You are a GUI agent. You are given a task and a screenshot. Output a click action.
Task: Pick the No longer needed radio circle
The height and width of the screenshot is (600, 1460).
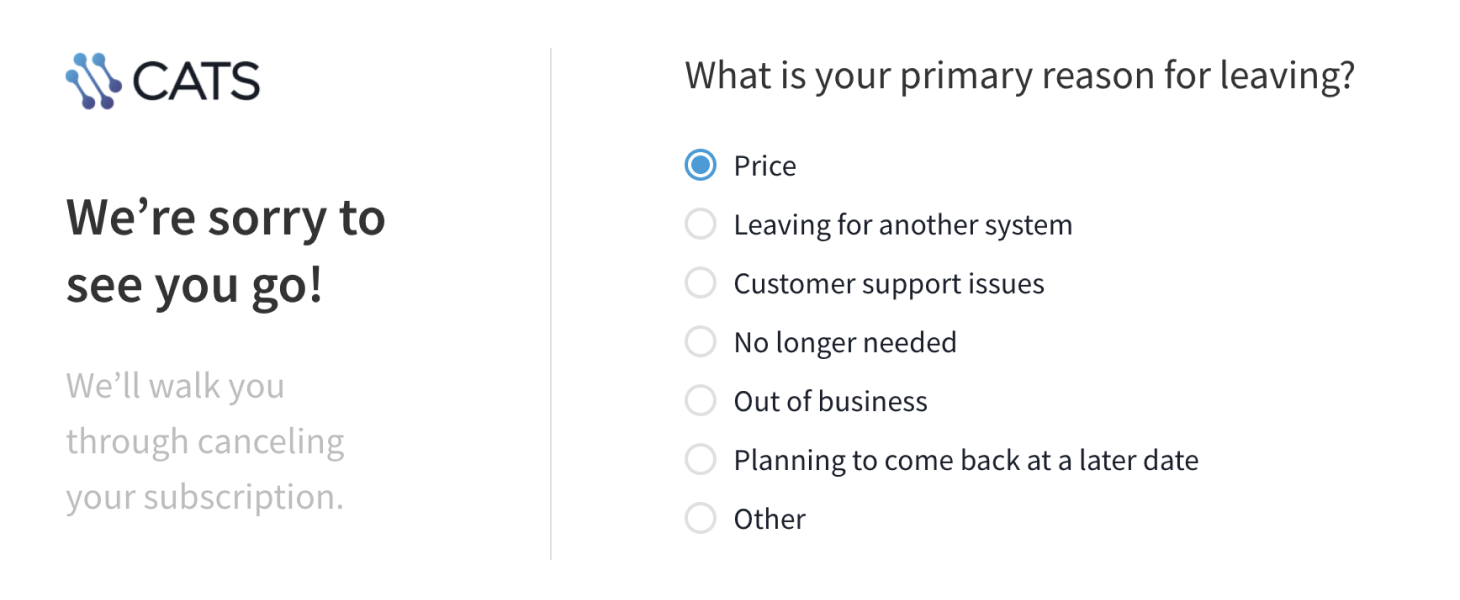[x=700, y=342]
